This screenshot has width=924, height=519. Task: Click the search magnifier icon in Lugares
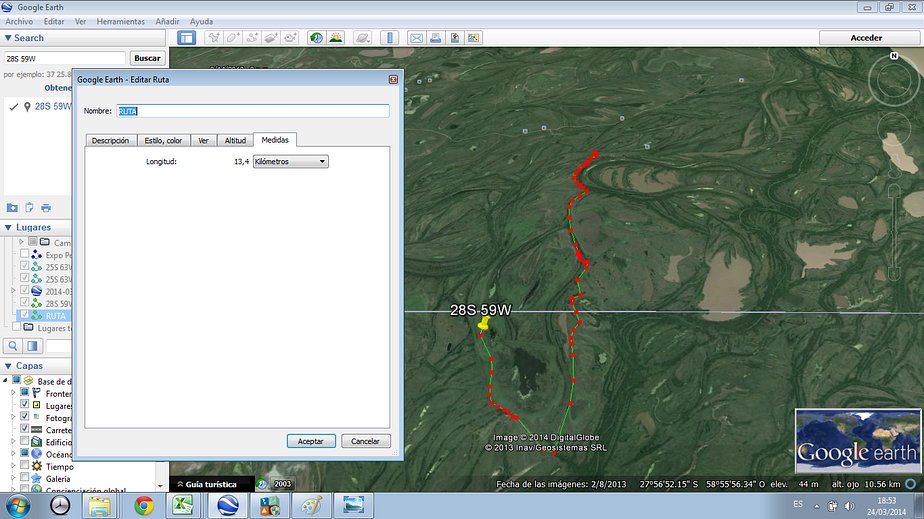(13, 346)
